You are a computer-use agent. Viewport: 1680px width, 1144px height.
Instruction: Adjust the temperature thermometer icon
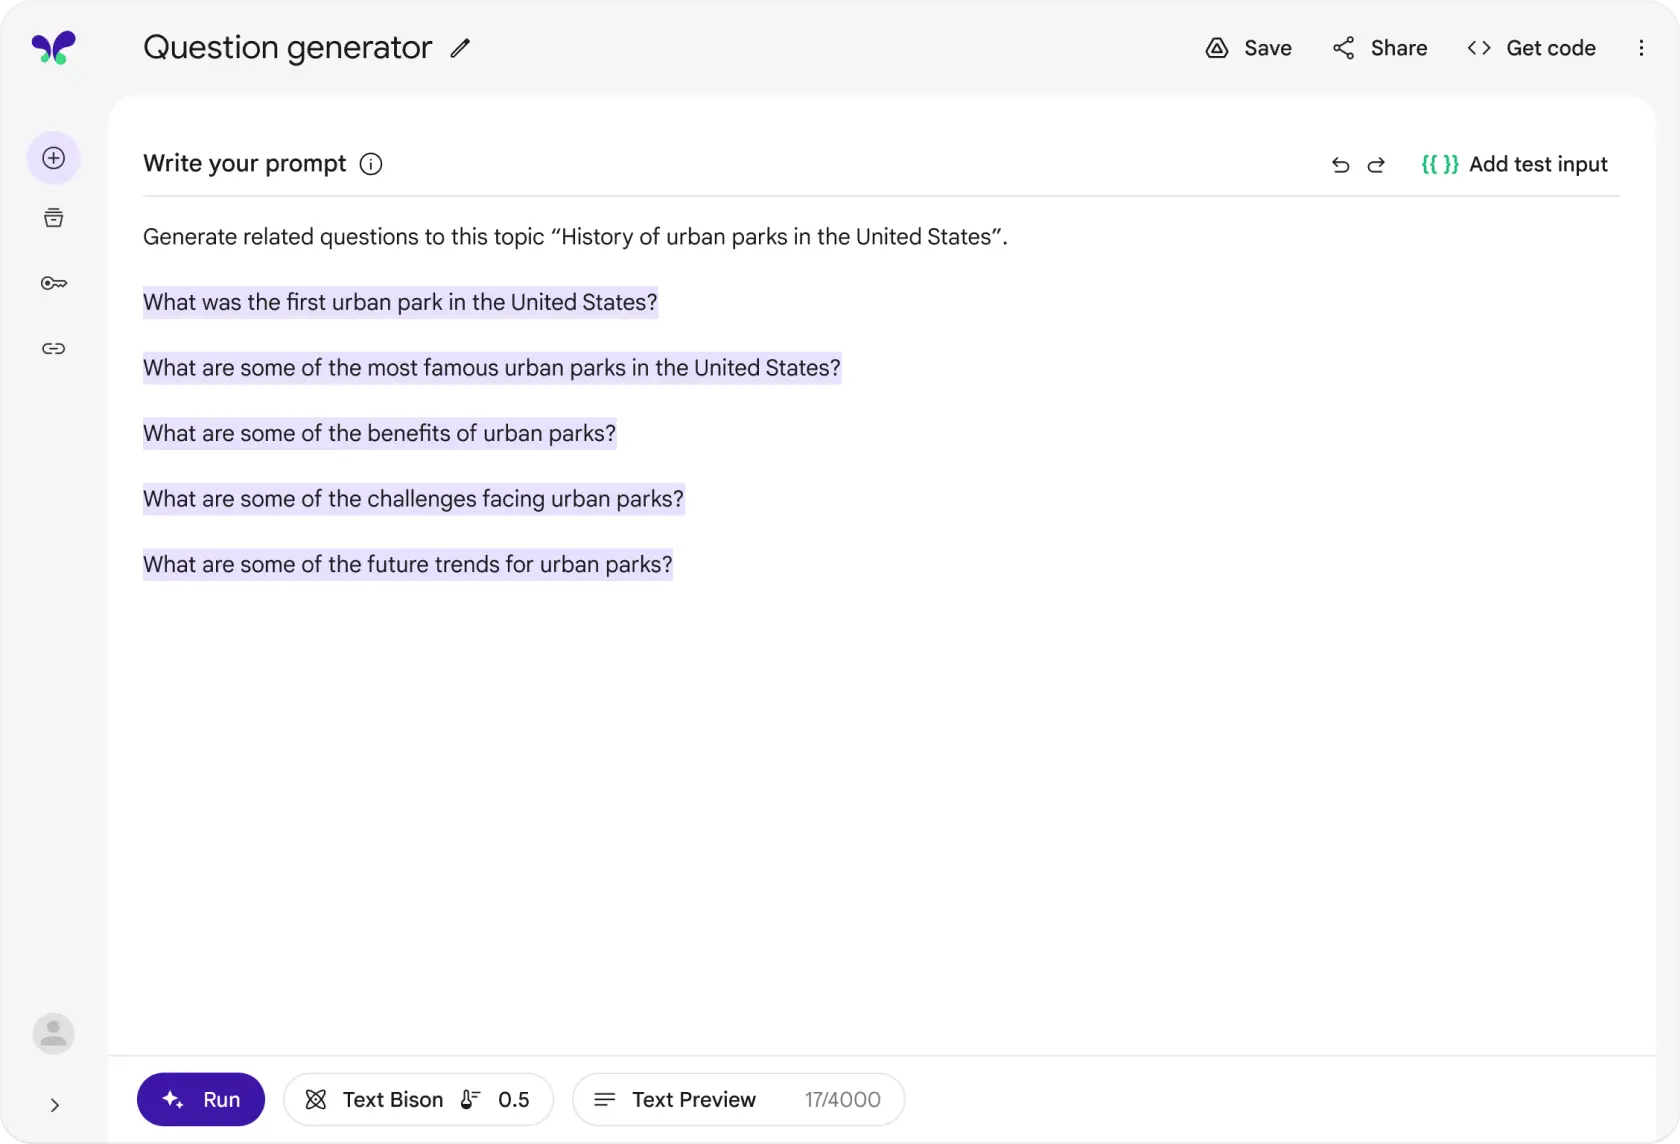[x=470, y=1099]
